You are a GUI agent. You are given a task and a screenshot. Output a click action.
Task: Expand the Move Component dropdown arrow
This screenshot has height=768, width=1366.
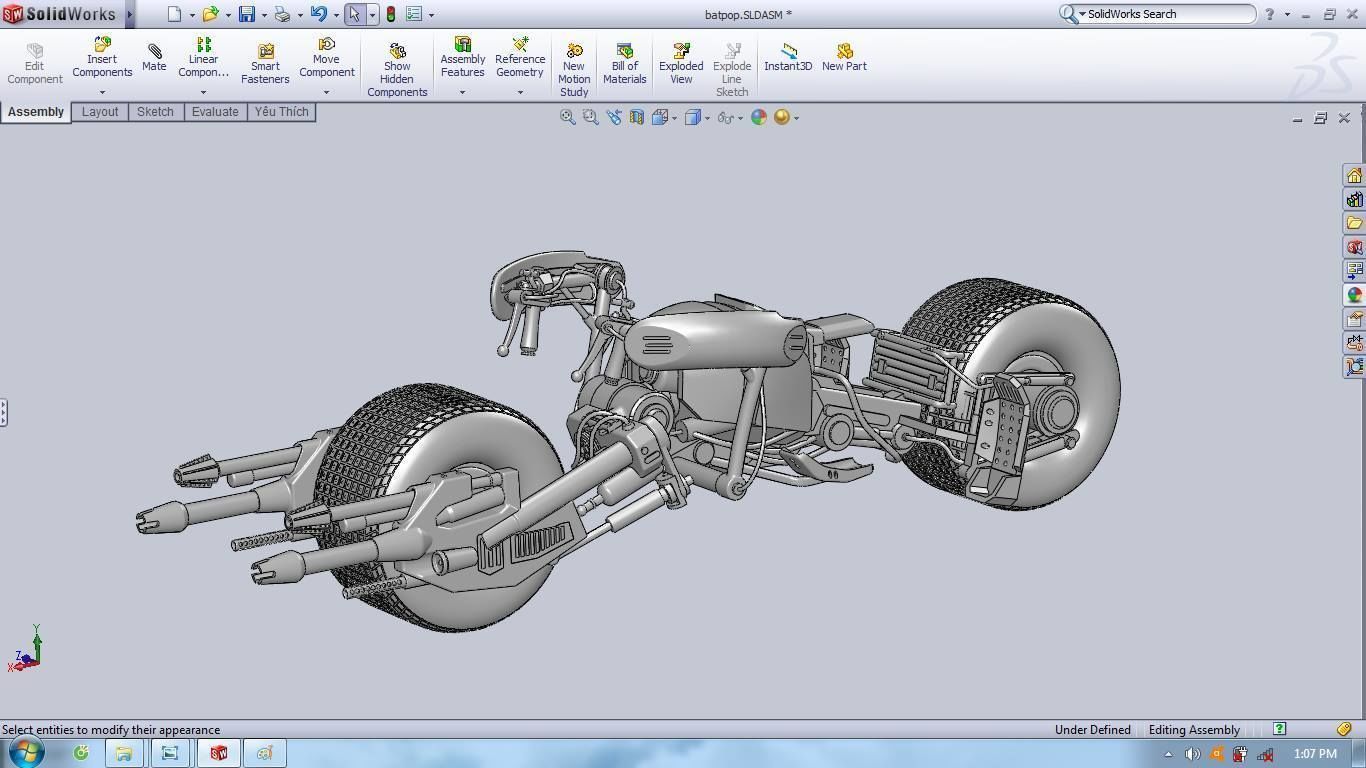pyautogui.click(x=326, y=92)
